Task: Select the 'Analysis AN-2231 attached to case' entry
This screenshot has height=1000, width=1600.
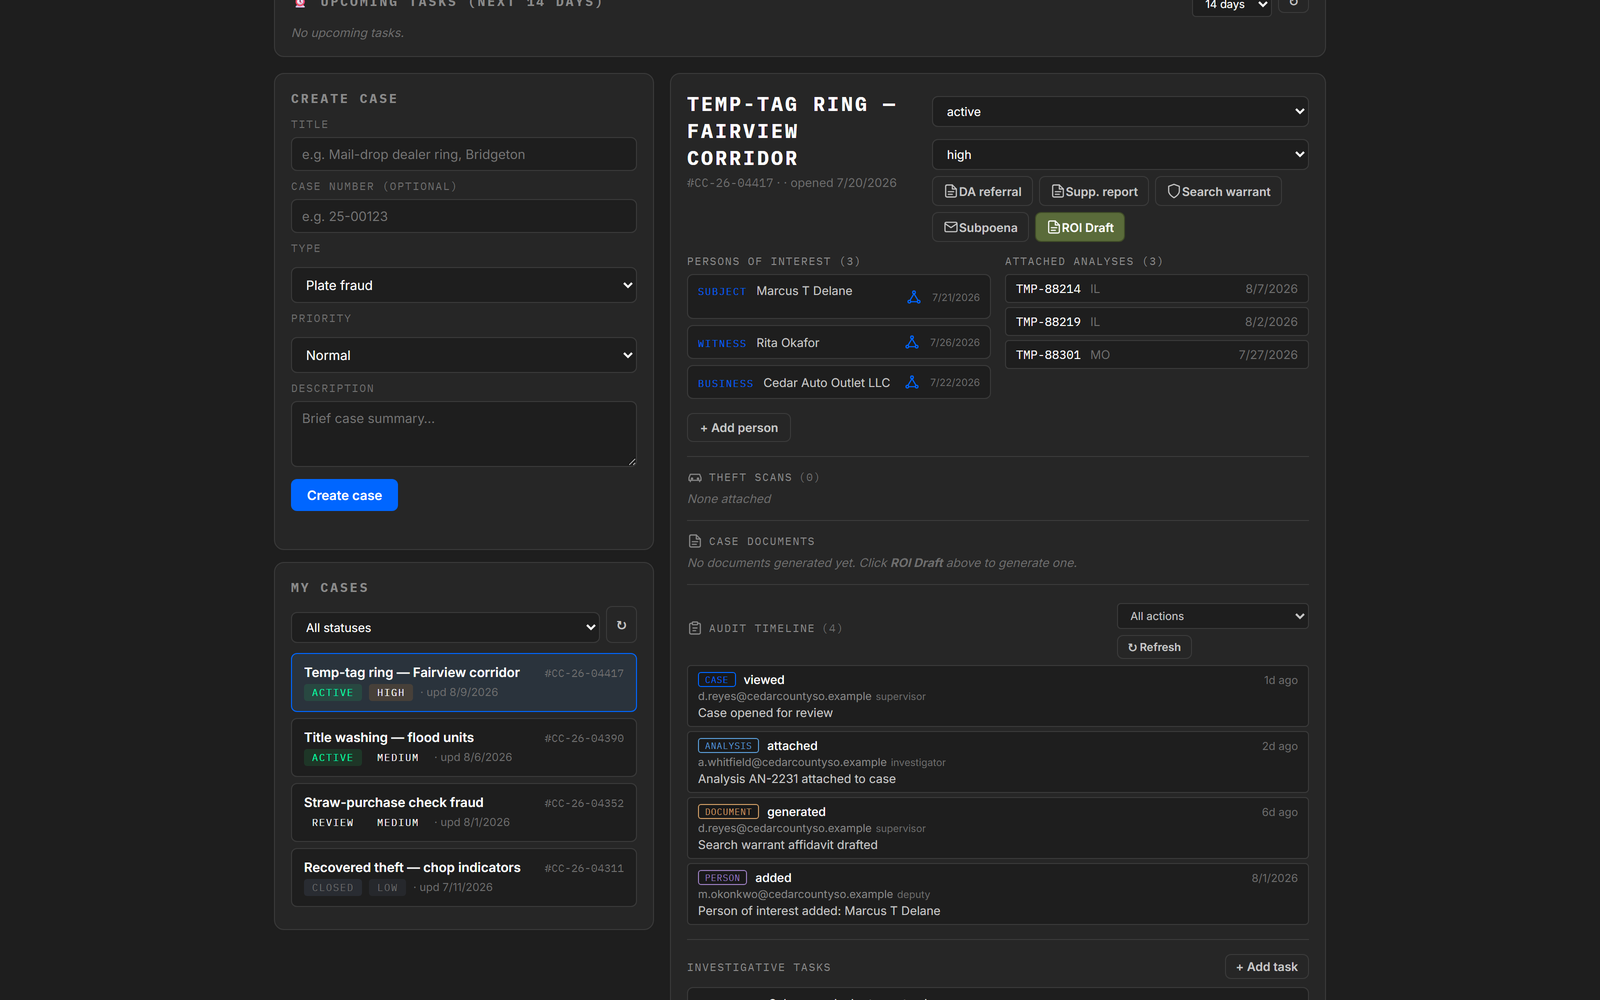Action: 998,762
